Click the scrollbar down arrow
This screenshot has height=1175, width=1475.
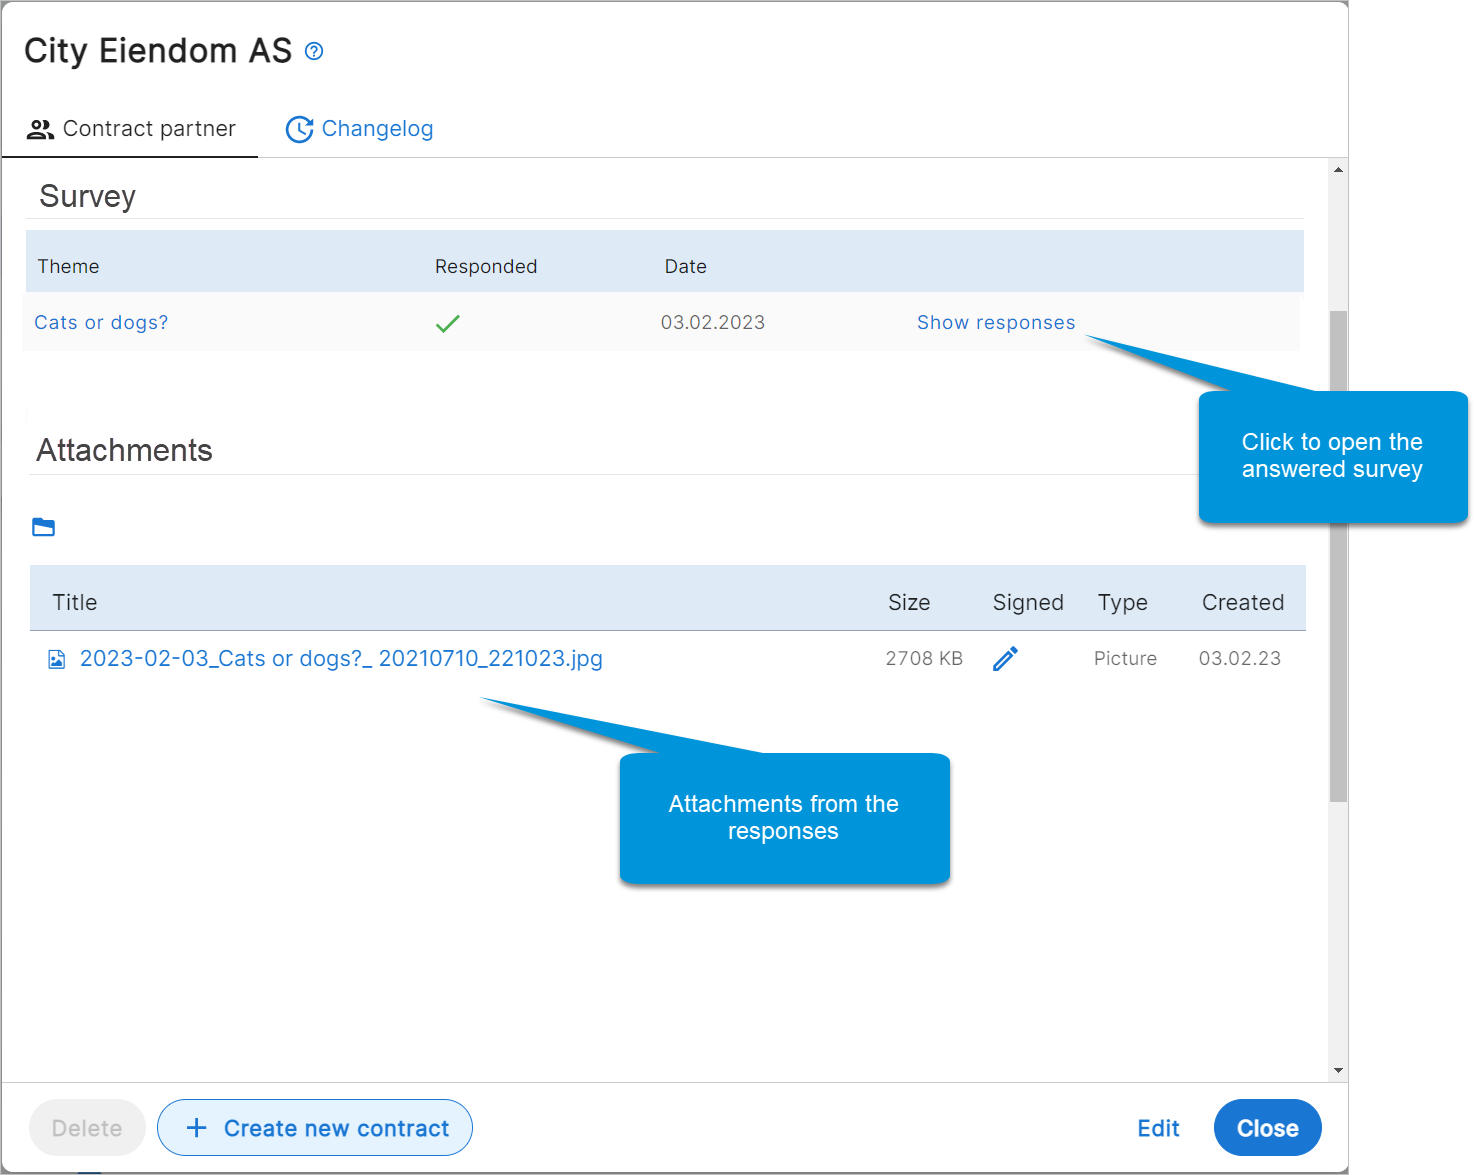[x=1338, y=1071]
